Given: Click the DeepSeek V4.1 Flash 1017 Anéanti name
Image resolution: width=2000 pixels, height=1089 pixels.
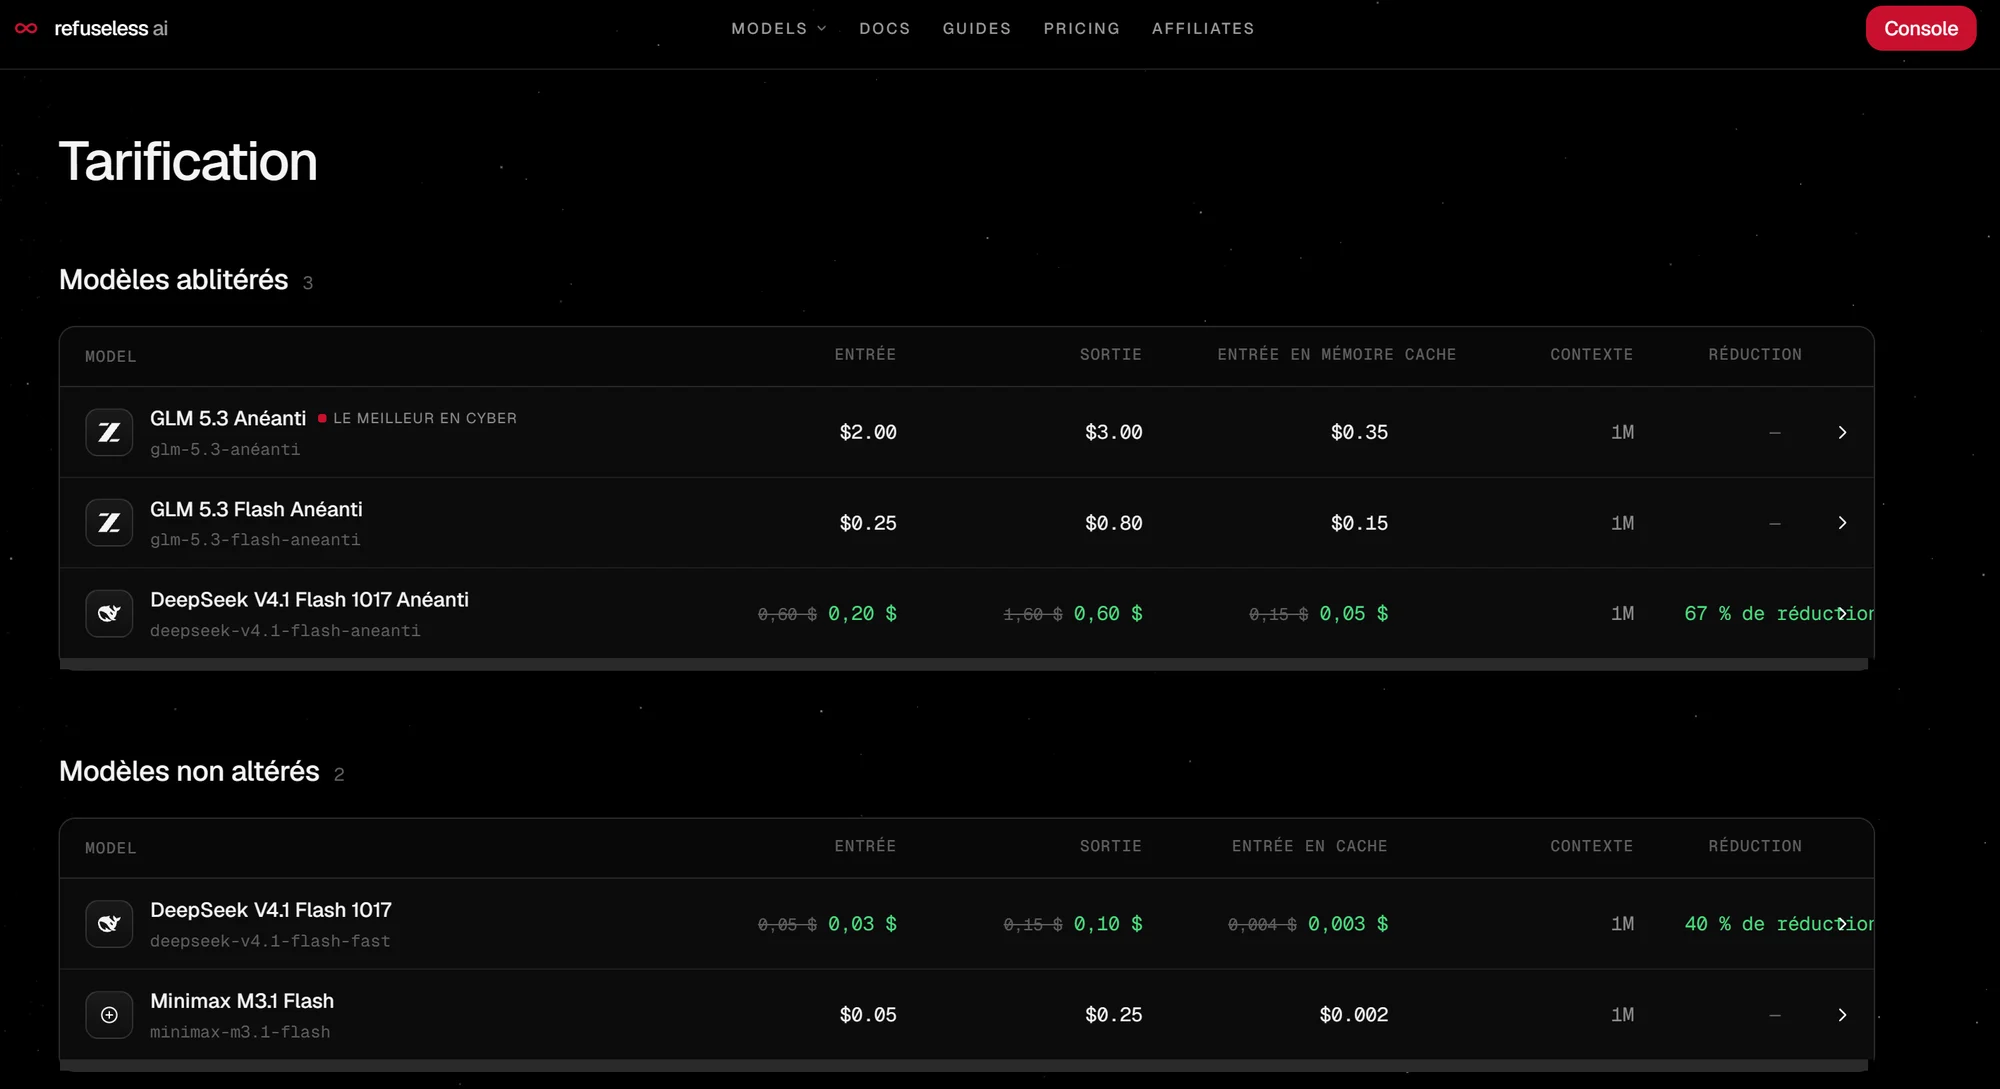Looking at the screenshot, I should [x=309, y=600].
